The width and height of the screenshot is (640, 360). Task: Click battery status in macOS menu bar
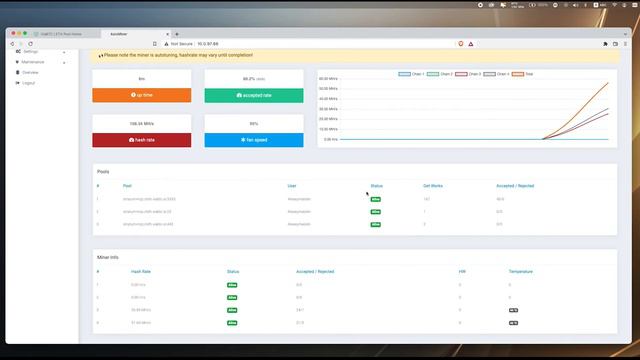point(538,5)
